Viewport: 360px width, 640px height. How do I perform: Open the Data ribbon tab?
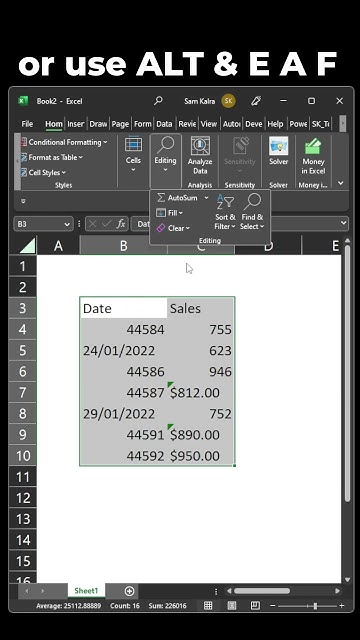(x=164, y=124)
